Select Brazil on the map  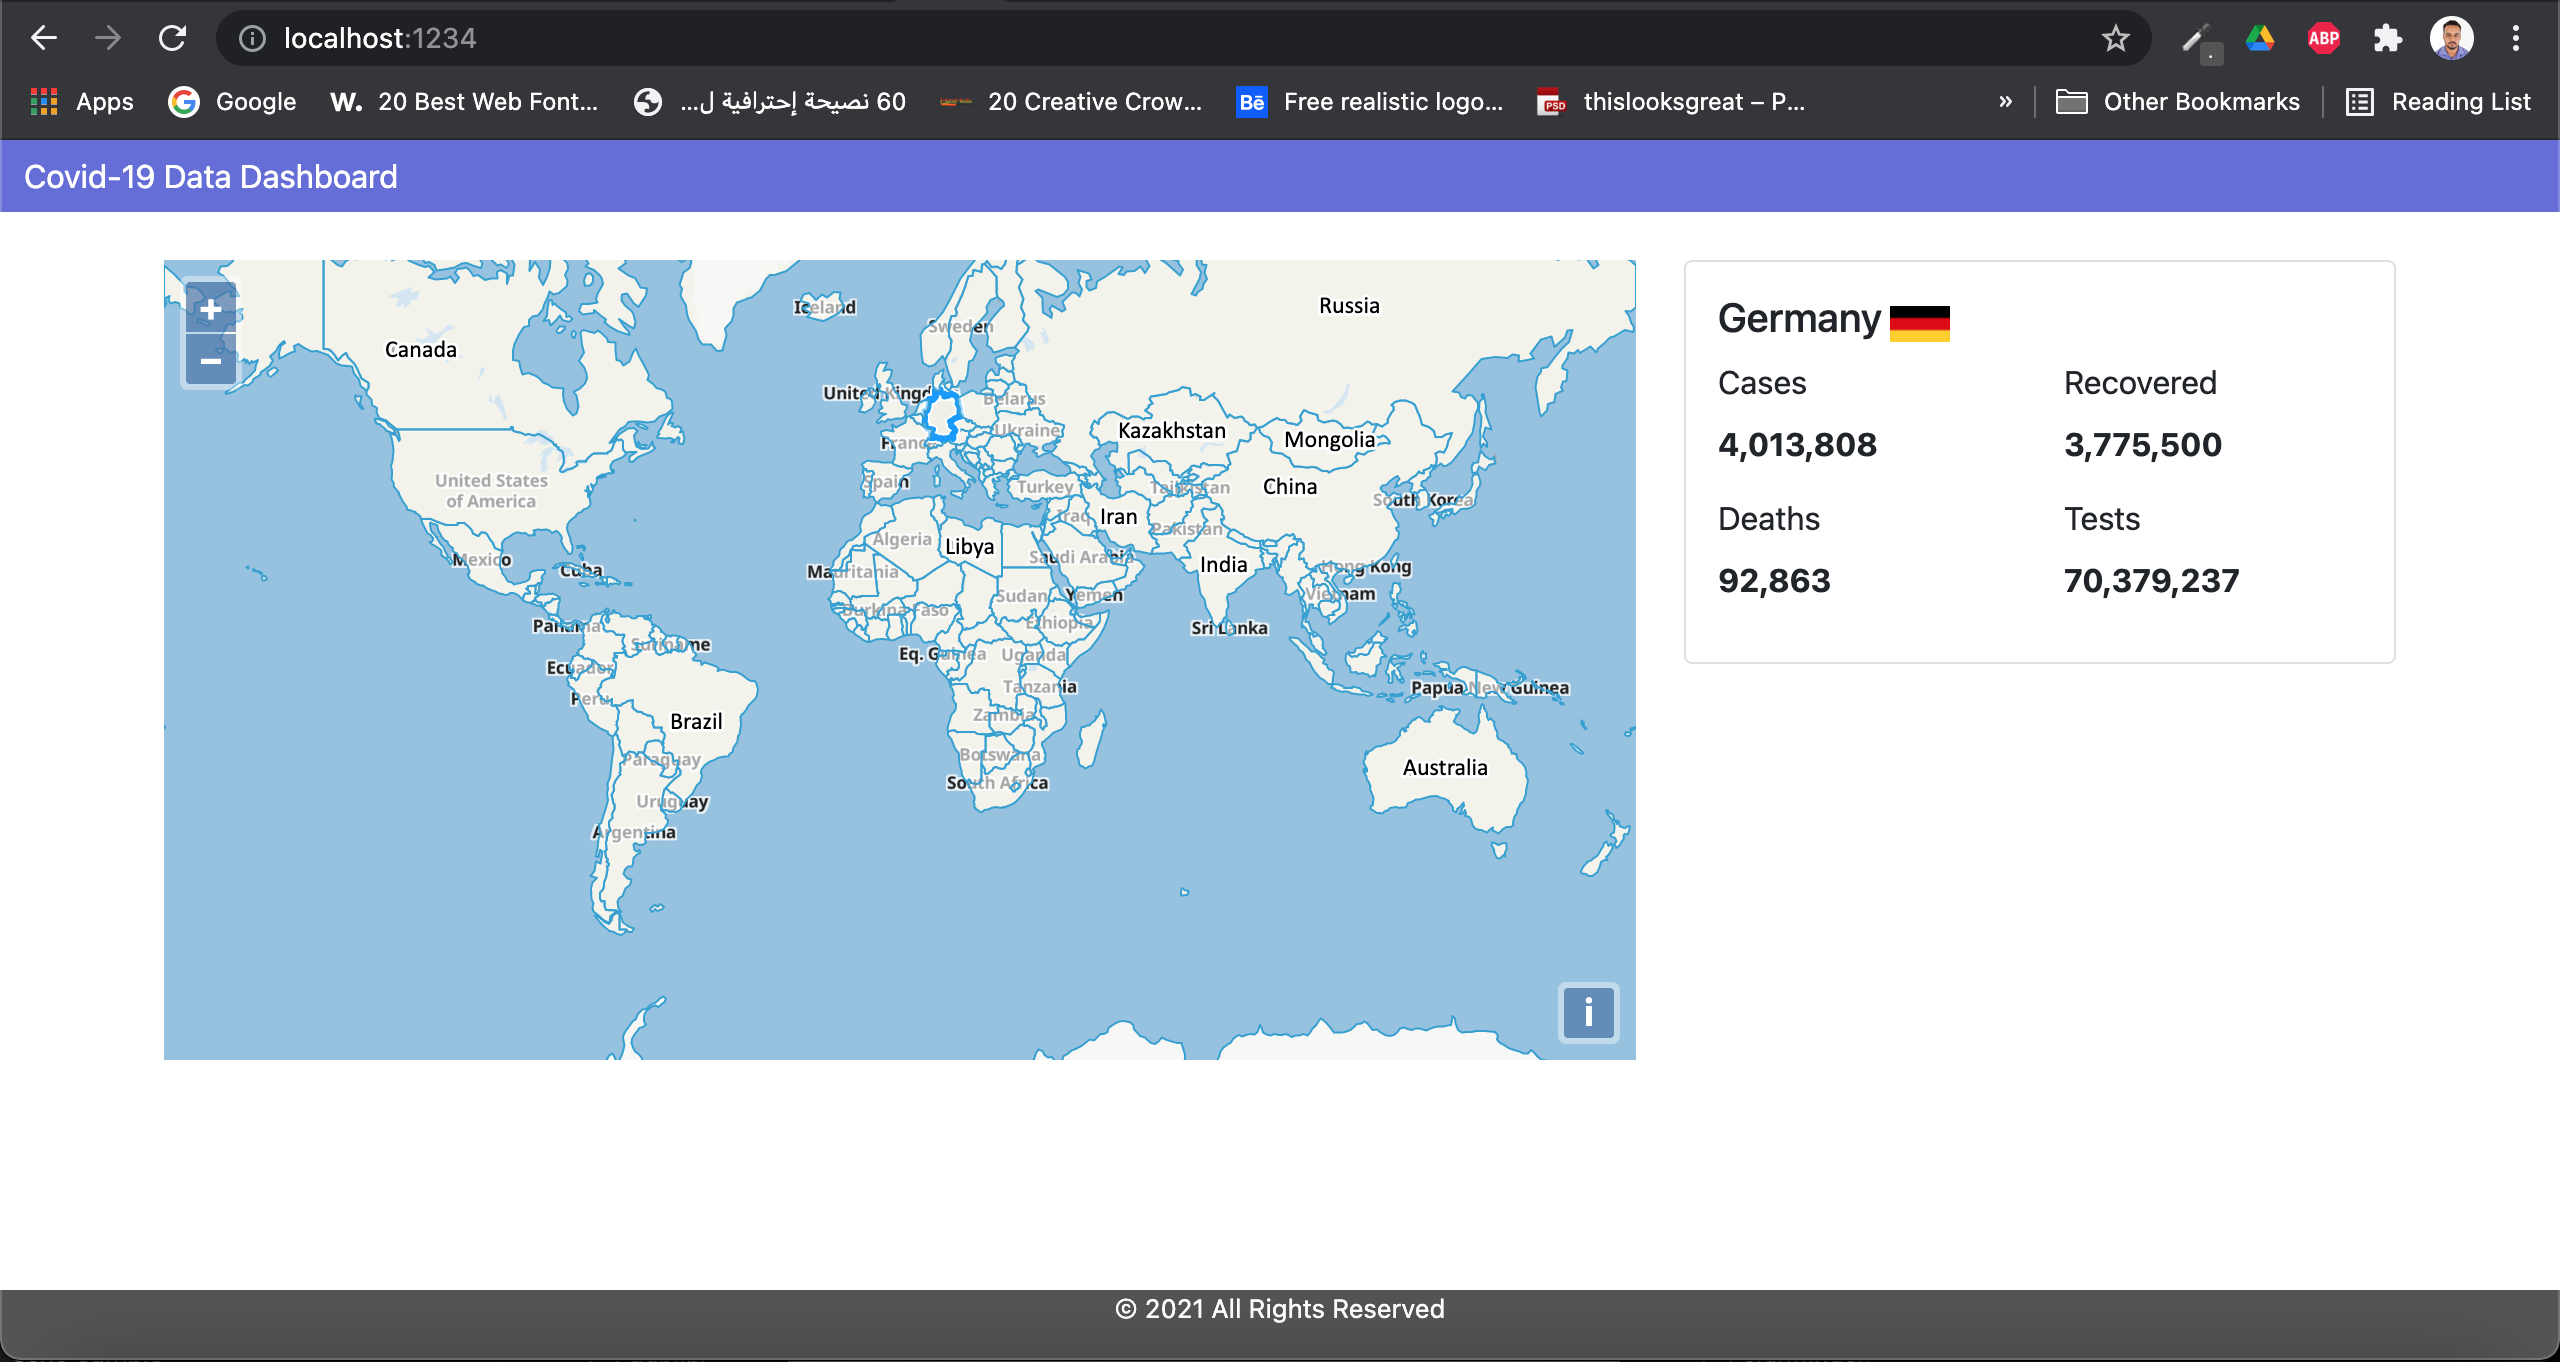(696, 721)
